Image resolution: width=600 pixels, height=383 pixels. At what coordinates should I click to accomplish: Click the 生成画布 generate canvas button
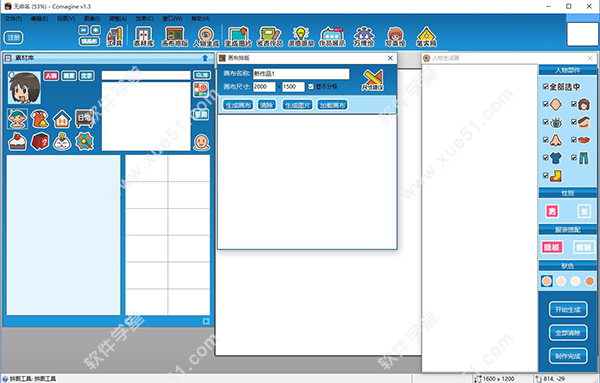pyautogui.click(x=238, y=105)
